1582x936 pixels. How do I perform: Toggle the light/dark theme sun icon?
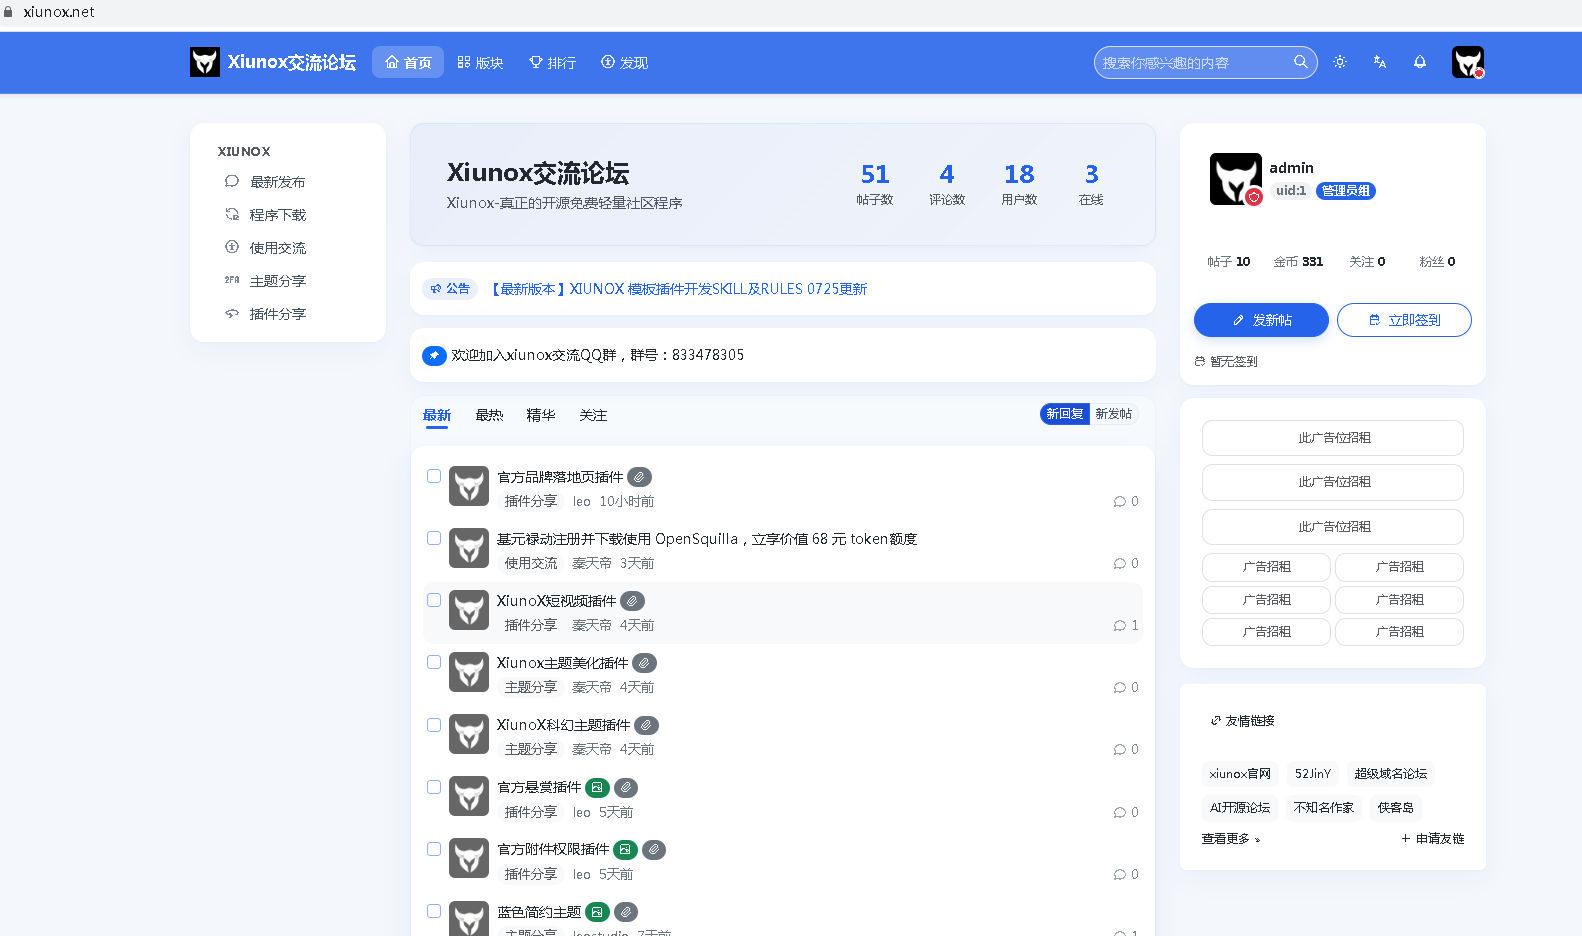click(x=1340, y=62)
